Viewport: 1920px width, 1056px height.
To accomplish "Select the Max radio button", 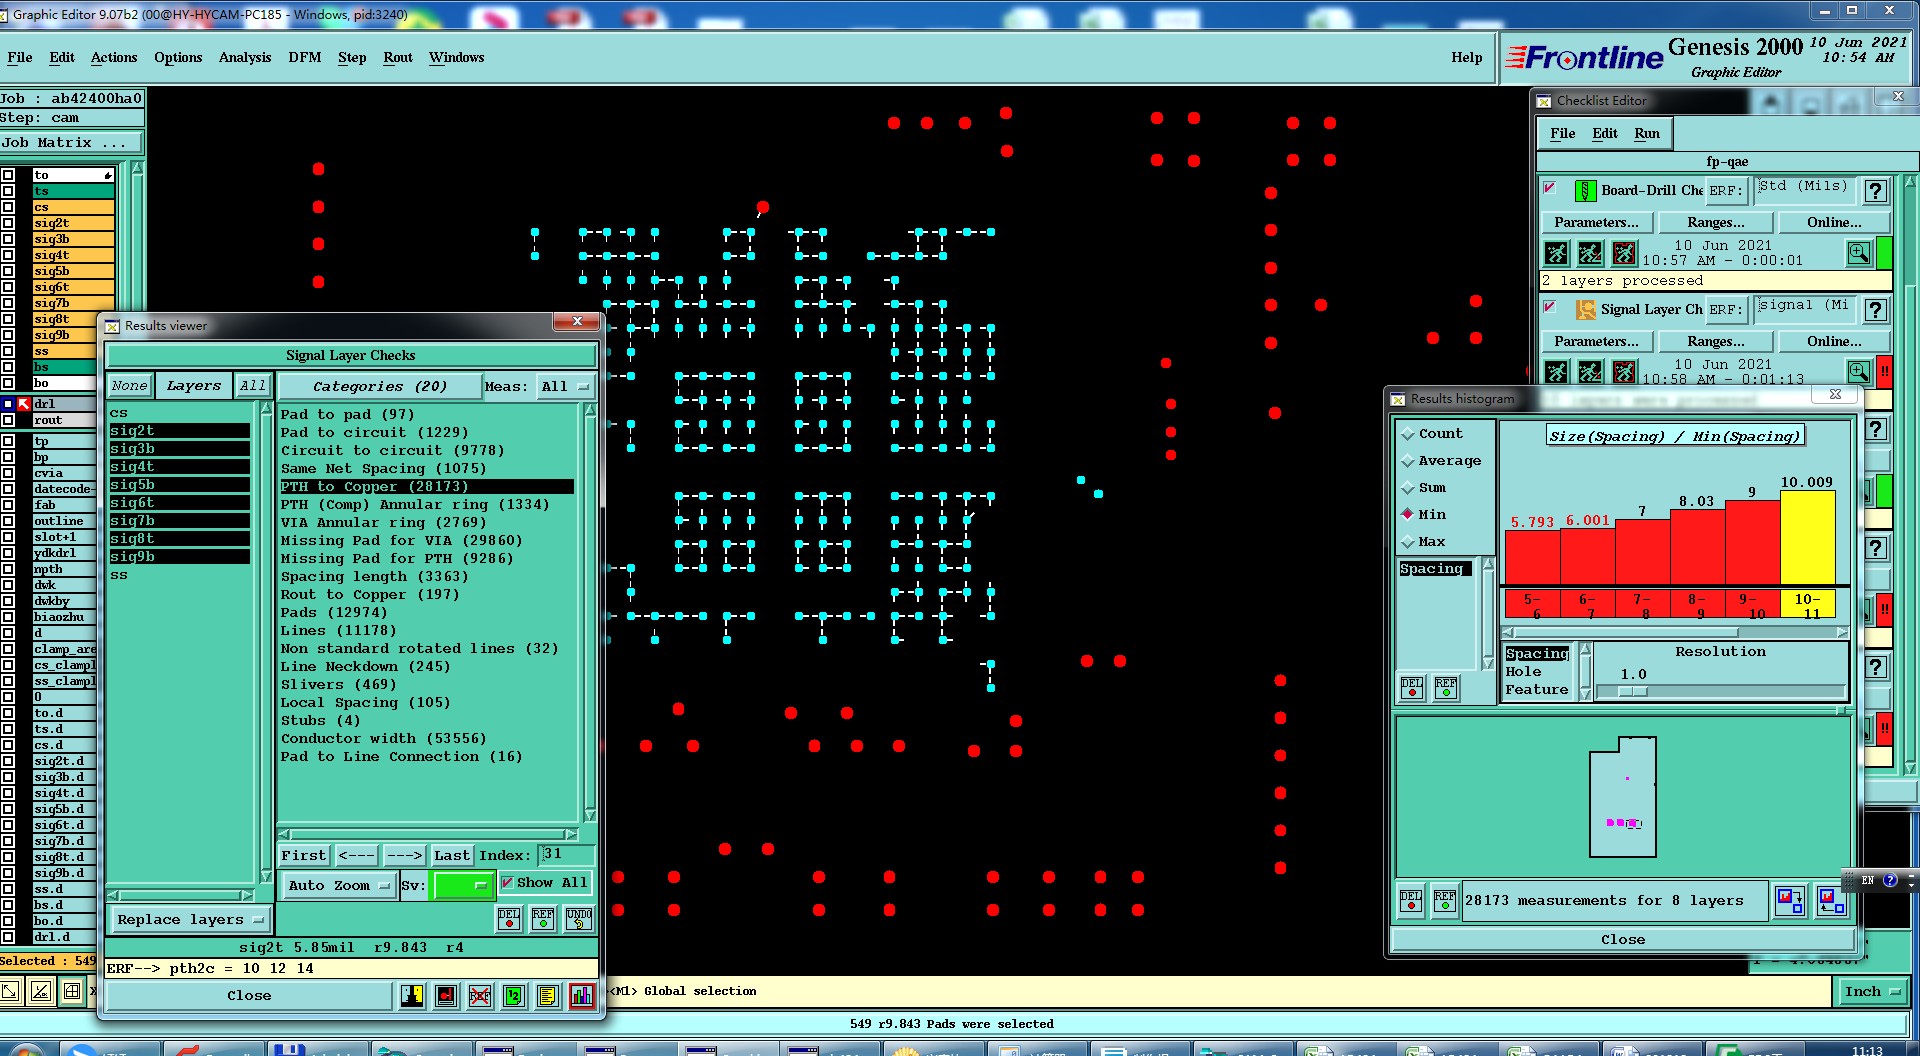I will tap(1408, 541).
